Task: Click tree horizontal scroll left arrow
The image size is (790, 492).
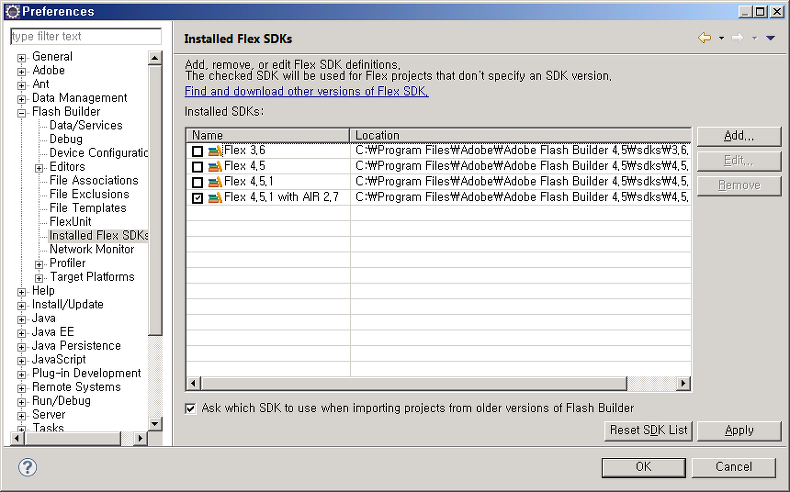Action: 17,439
